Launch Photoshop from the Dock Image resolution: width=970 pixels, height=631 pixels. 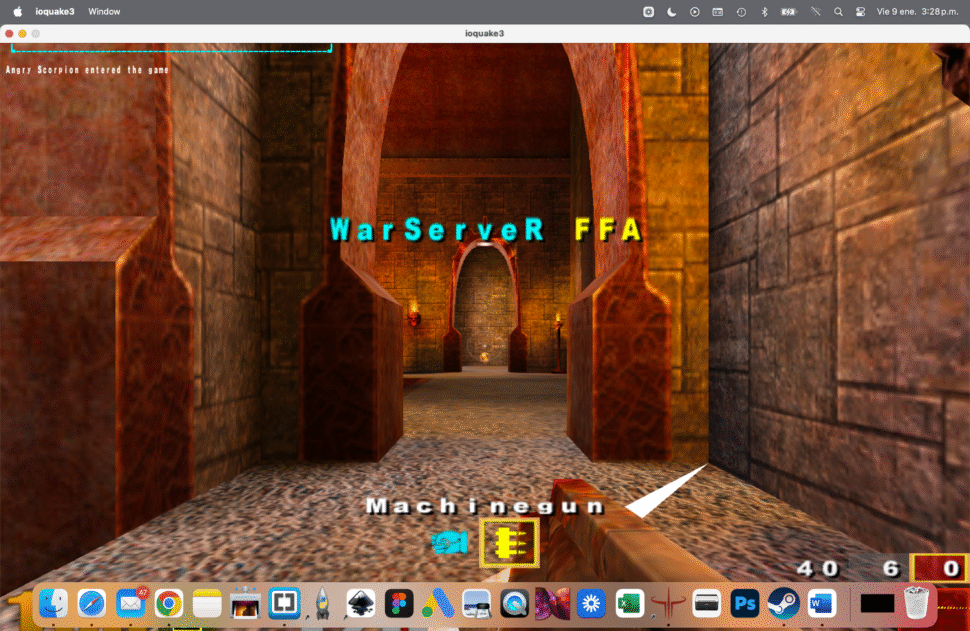click(743, 604)
